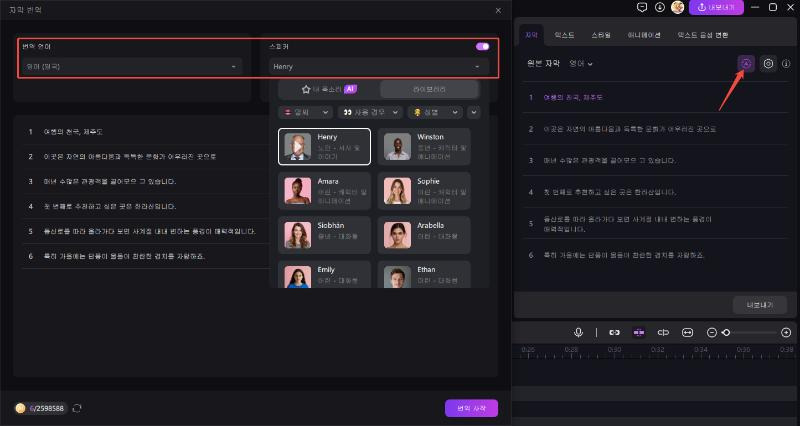Screen dimensions: 800x426
Task: Select subtitle row 4 in right panel
Action: point(656,192)
